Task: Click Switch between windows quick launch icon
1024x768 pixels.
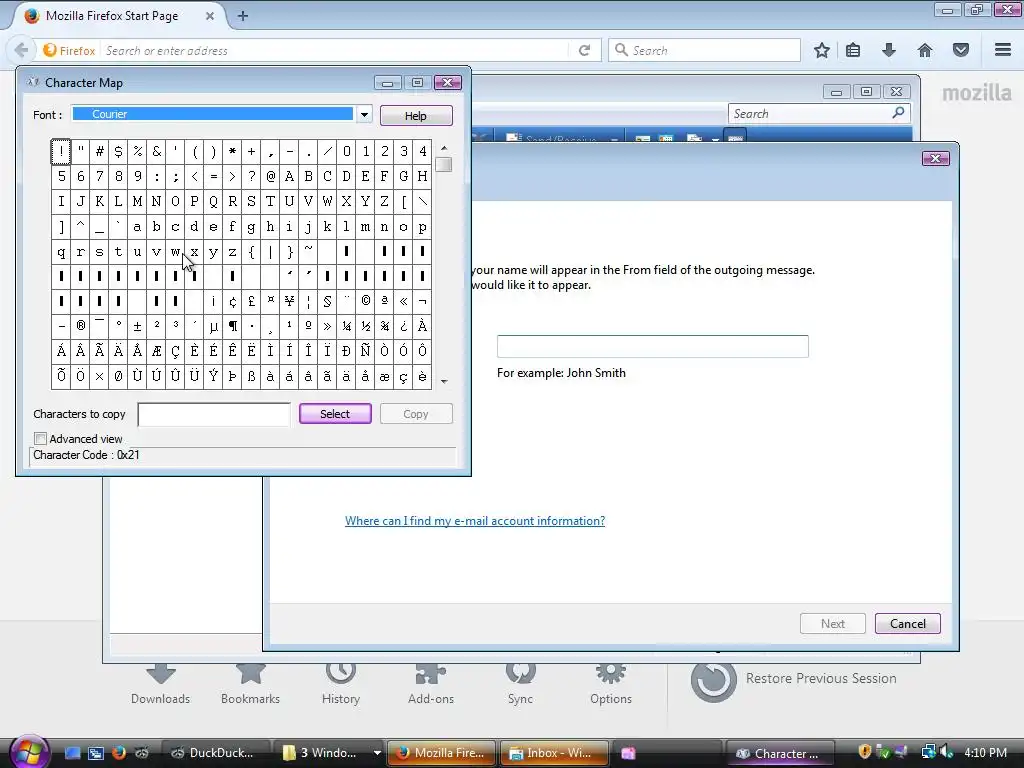Action: point(95,753)
